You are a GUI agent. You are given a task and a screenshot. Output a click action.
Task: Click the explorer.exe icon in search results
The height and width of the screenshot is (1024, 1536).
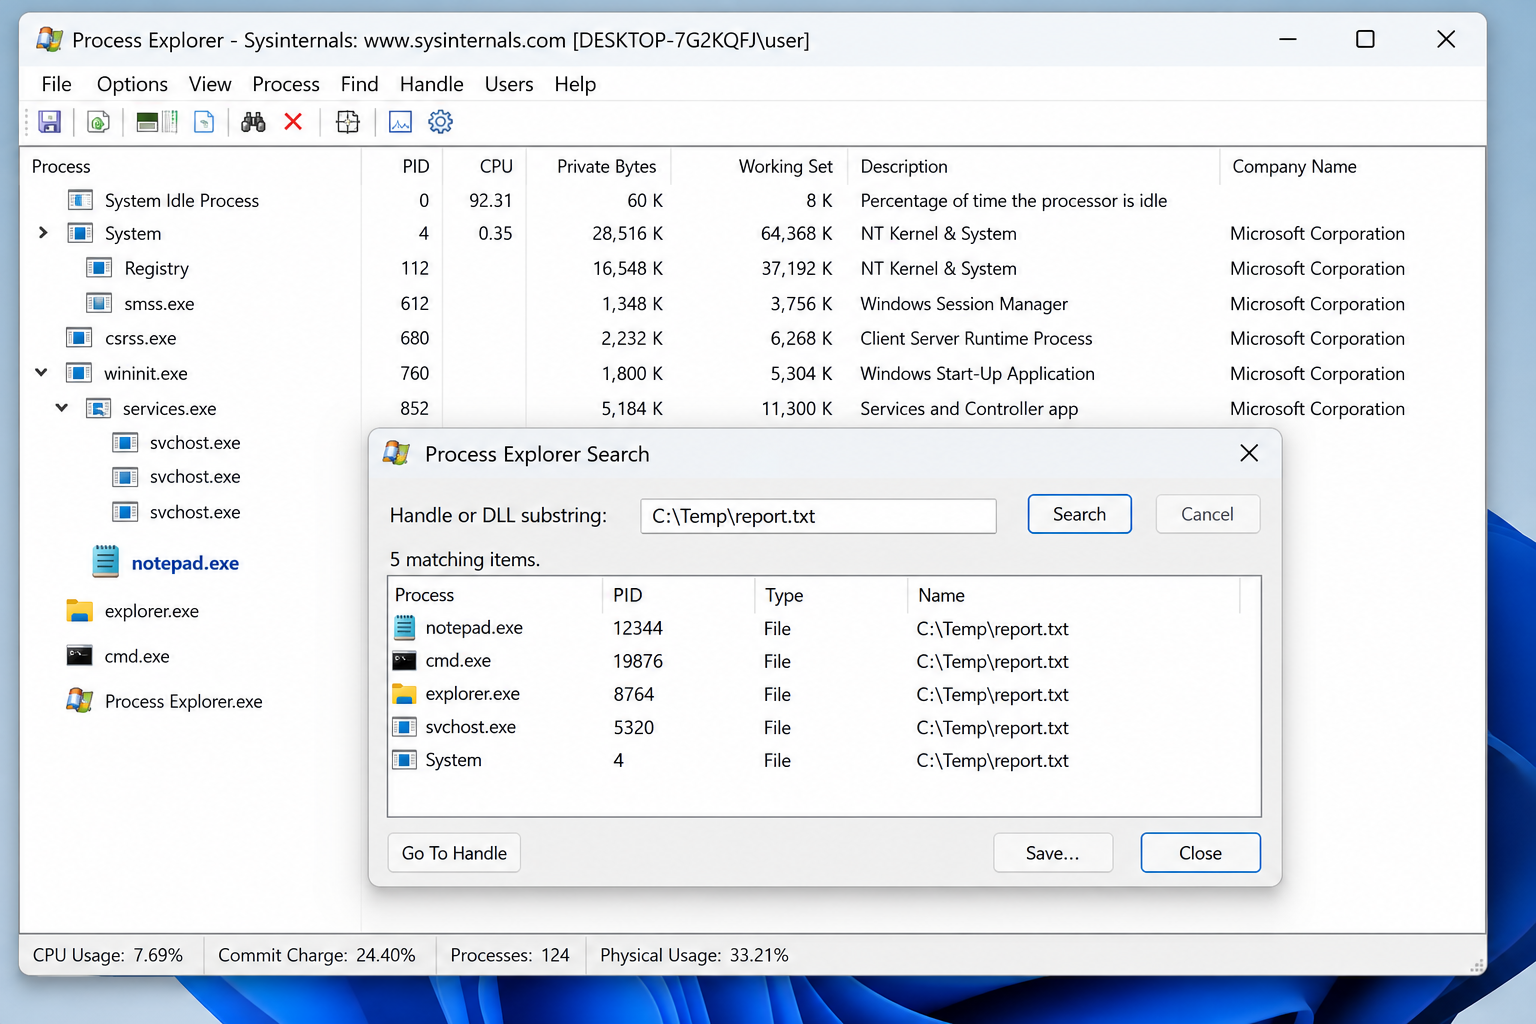point(404,694)
